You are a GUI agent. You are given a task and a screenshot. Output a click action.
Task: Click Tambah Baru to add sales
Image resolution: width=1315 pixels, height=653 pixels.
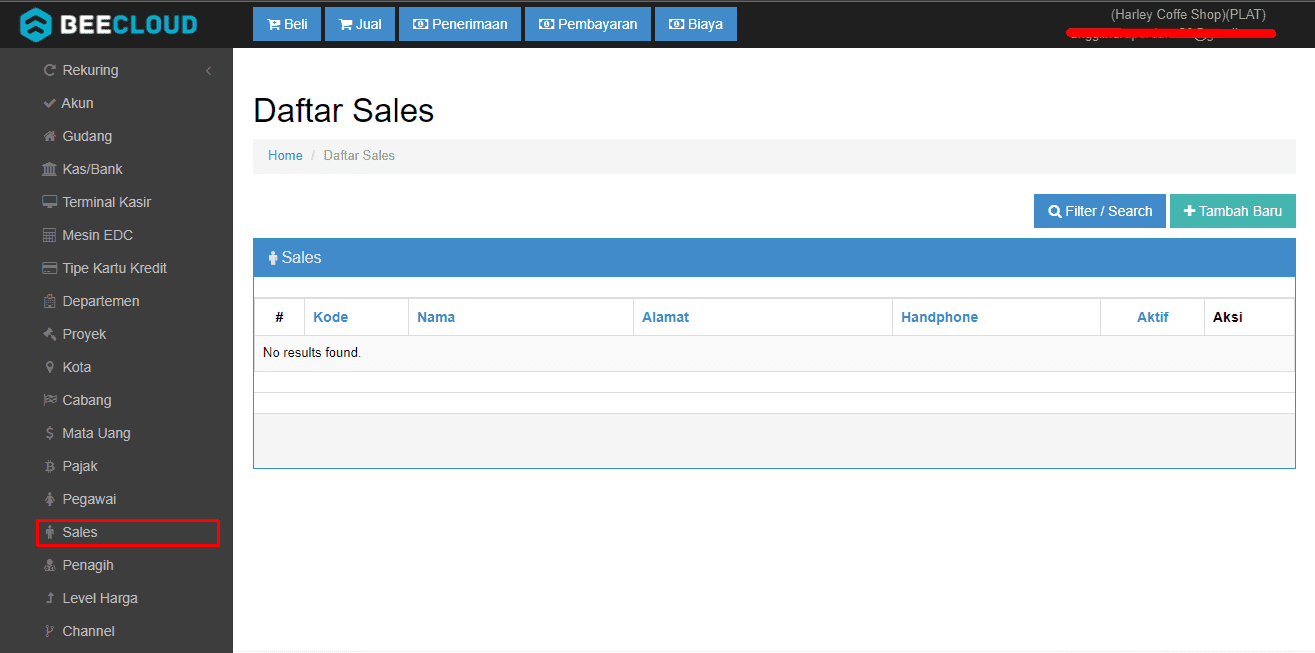1233,211
